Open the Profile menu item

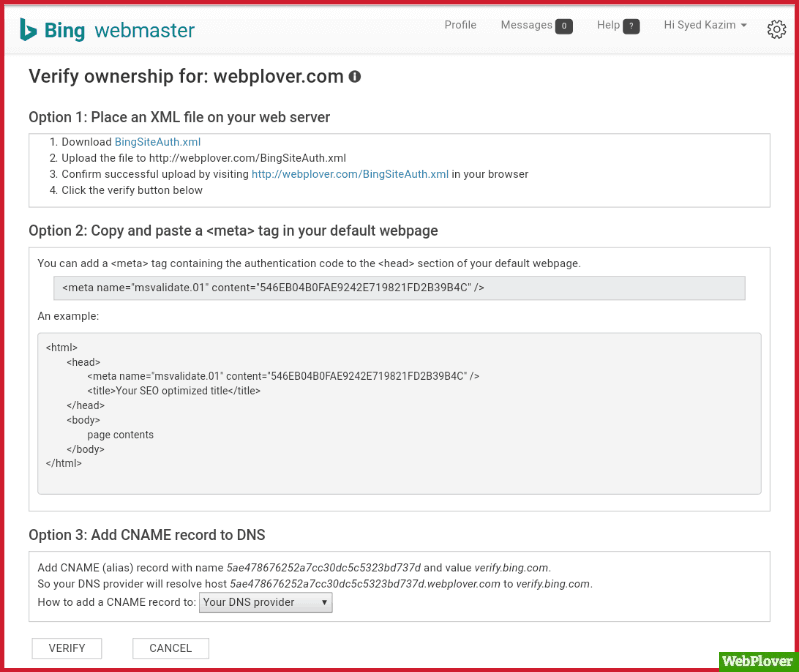pos(460,25)
